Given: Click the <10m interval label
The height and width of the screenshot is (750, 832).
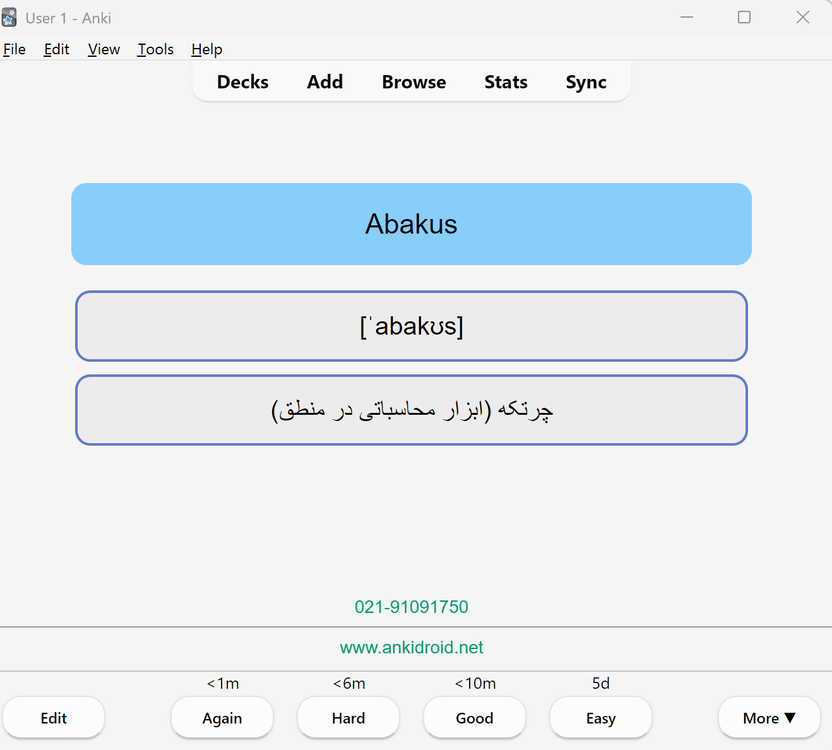Looking at the screenshot, I should (x=475, y=683).
